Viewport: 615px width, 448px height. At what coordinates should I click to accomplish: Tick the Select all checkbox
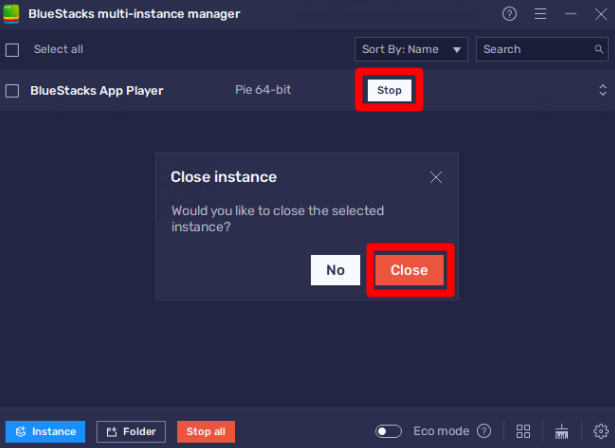pyautogui.click(x=12, y=50)
